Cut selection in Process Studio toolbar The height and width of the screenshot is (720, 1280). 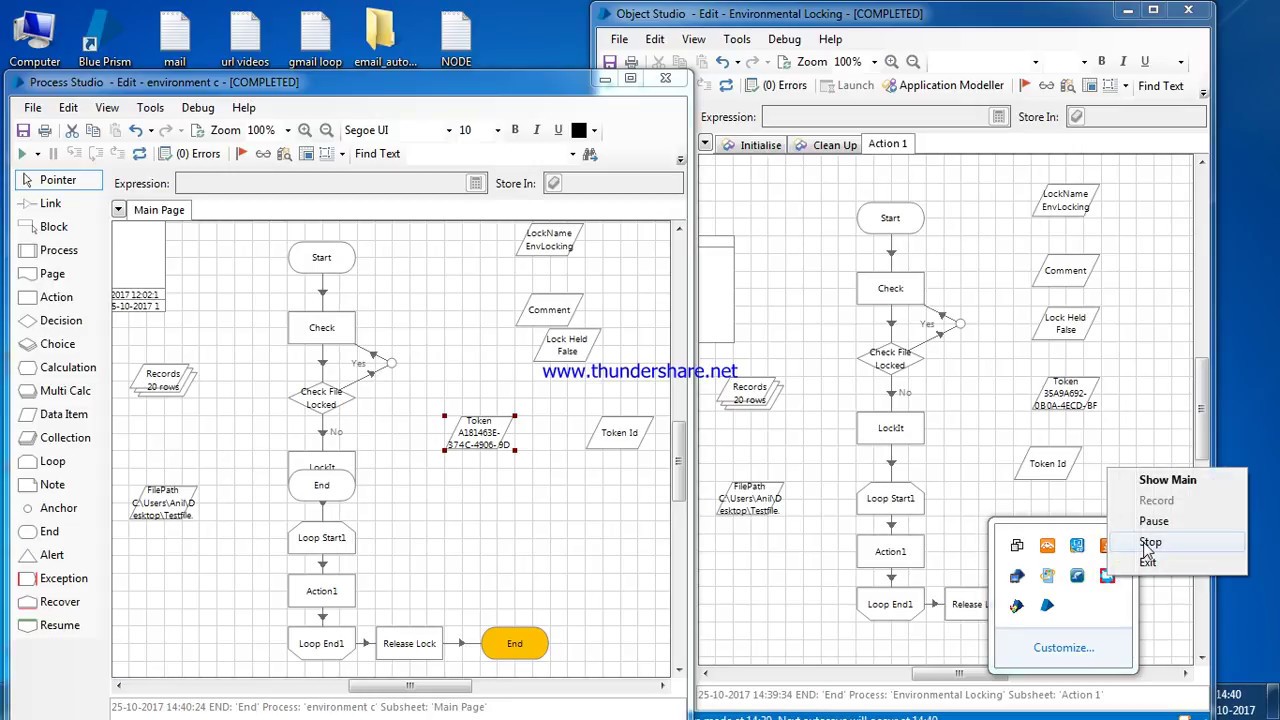(x=72, y=130)
